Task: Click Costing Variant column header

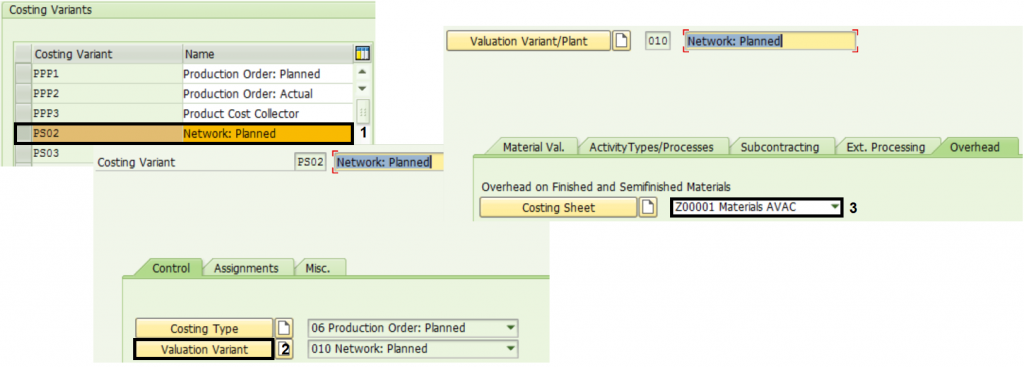Action: tap(107, 54)
